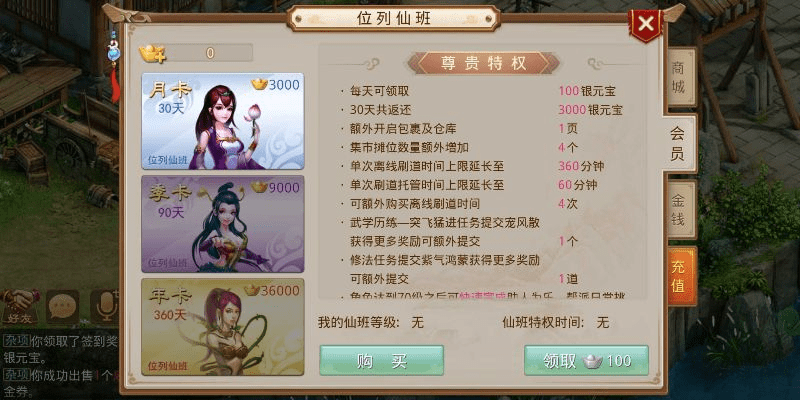Click the gold ingot balance field showing 0
The image size is (800, 400).
point(210,53)
